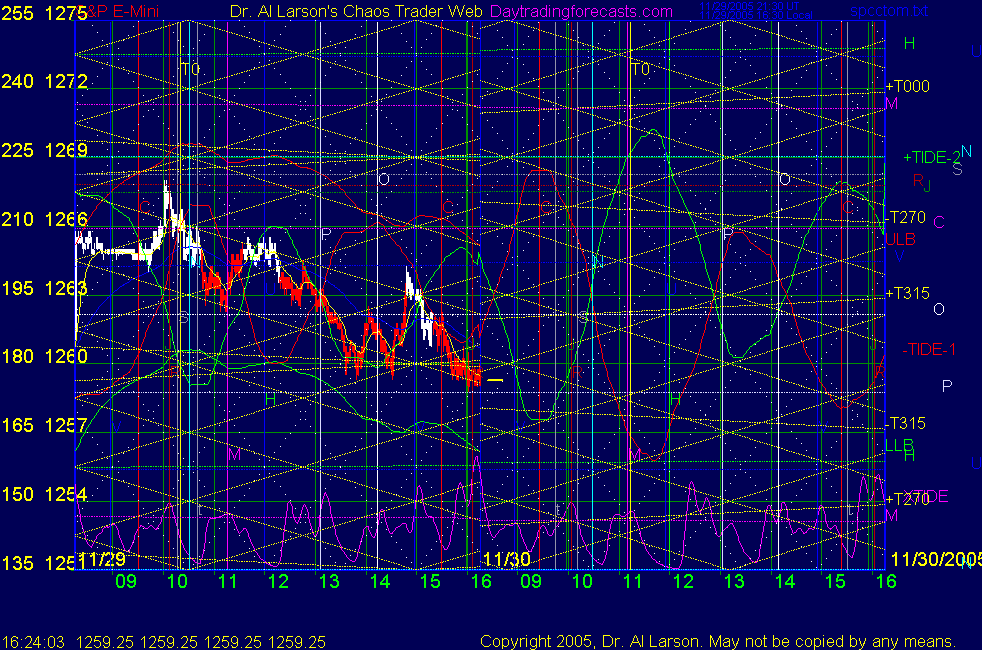The height and width of the screenshot is (650, 982).
Task: Select the green LLB label
Action: pos(899,445)
